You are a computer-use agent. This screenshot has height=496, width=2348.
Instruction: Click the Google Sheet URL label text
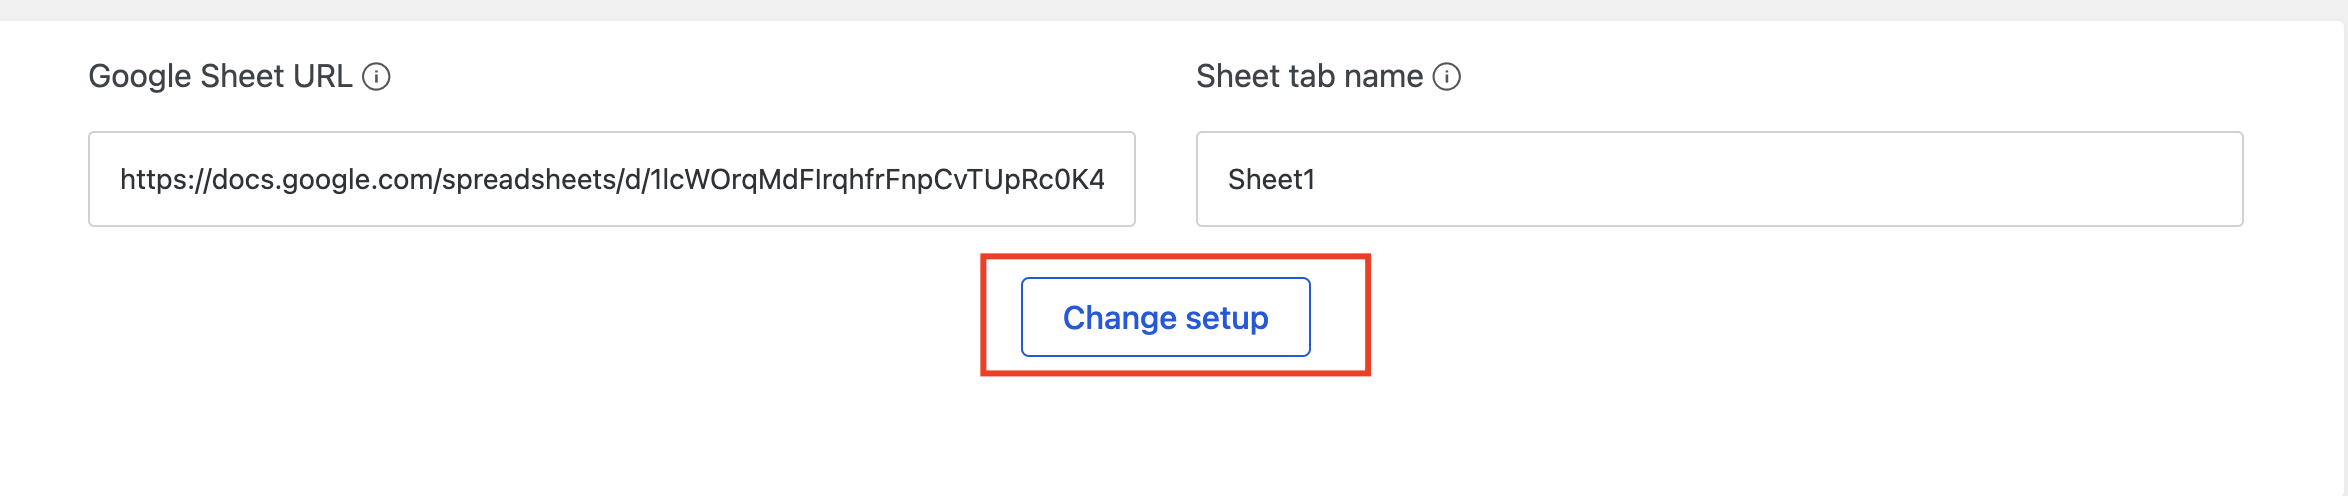point(220,77)
